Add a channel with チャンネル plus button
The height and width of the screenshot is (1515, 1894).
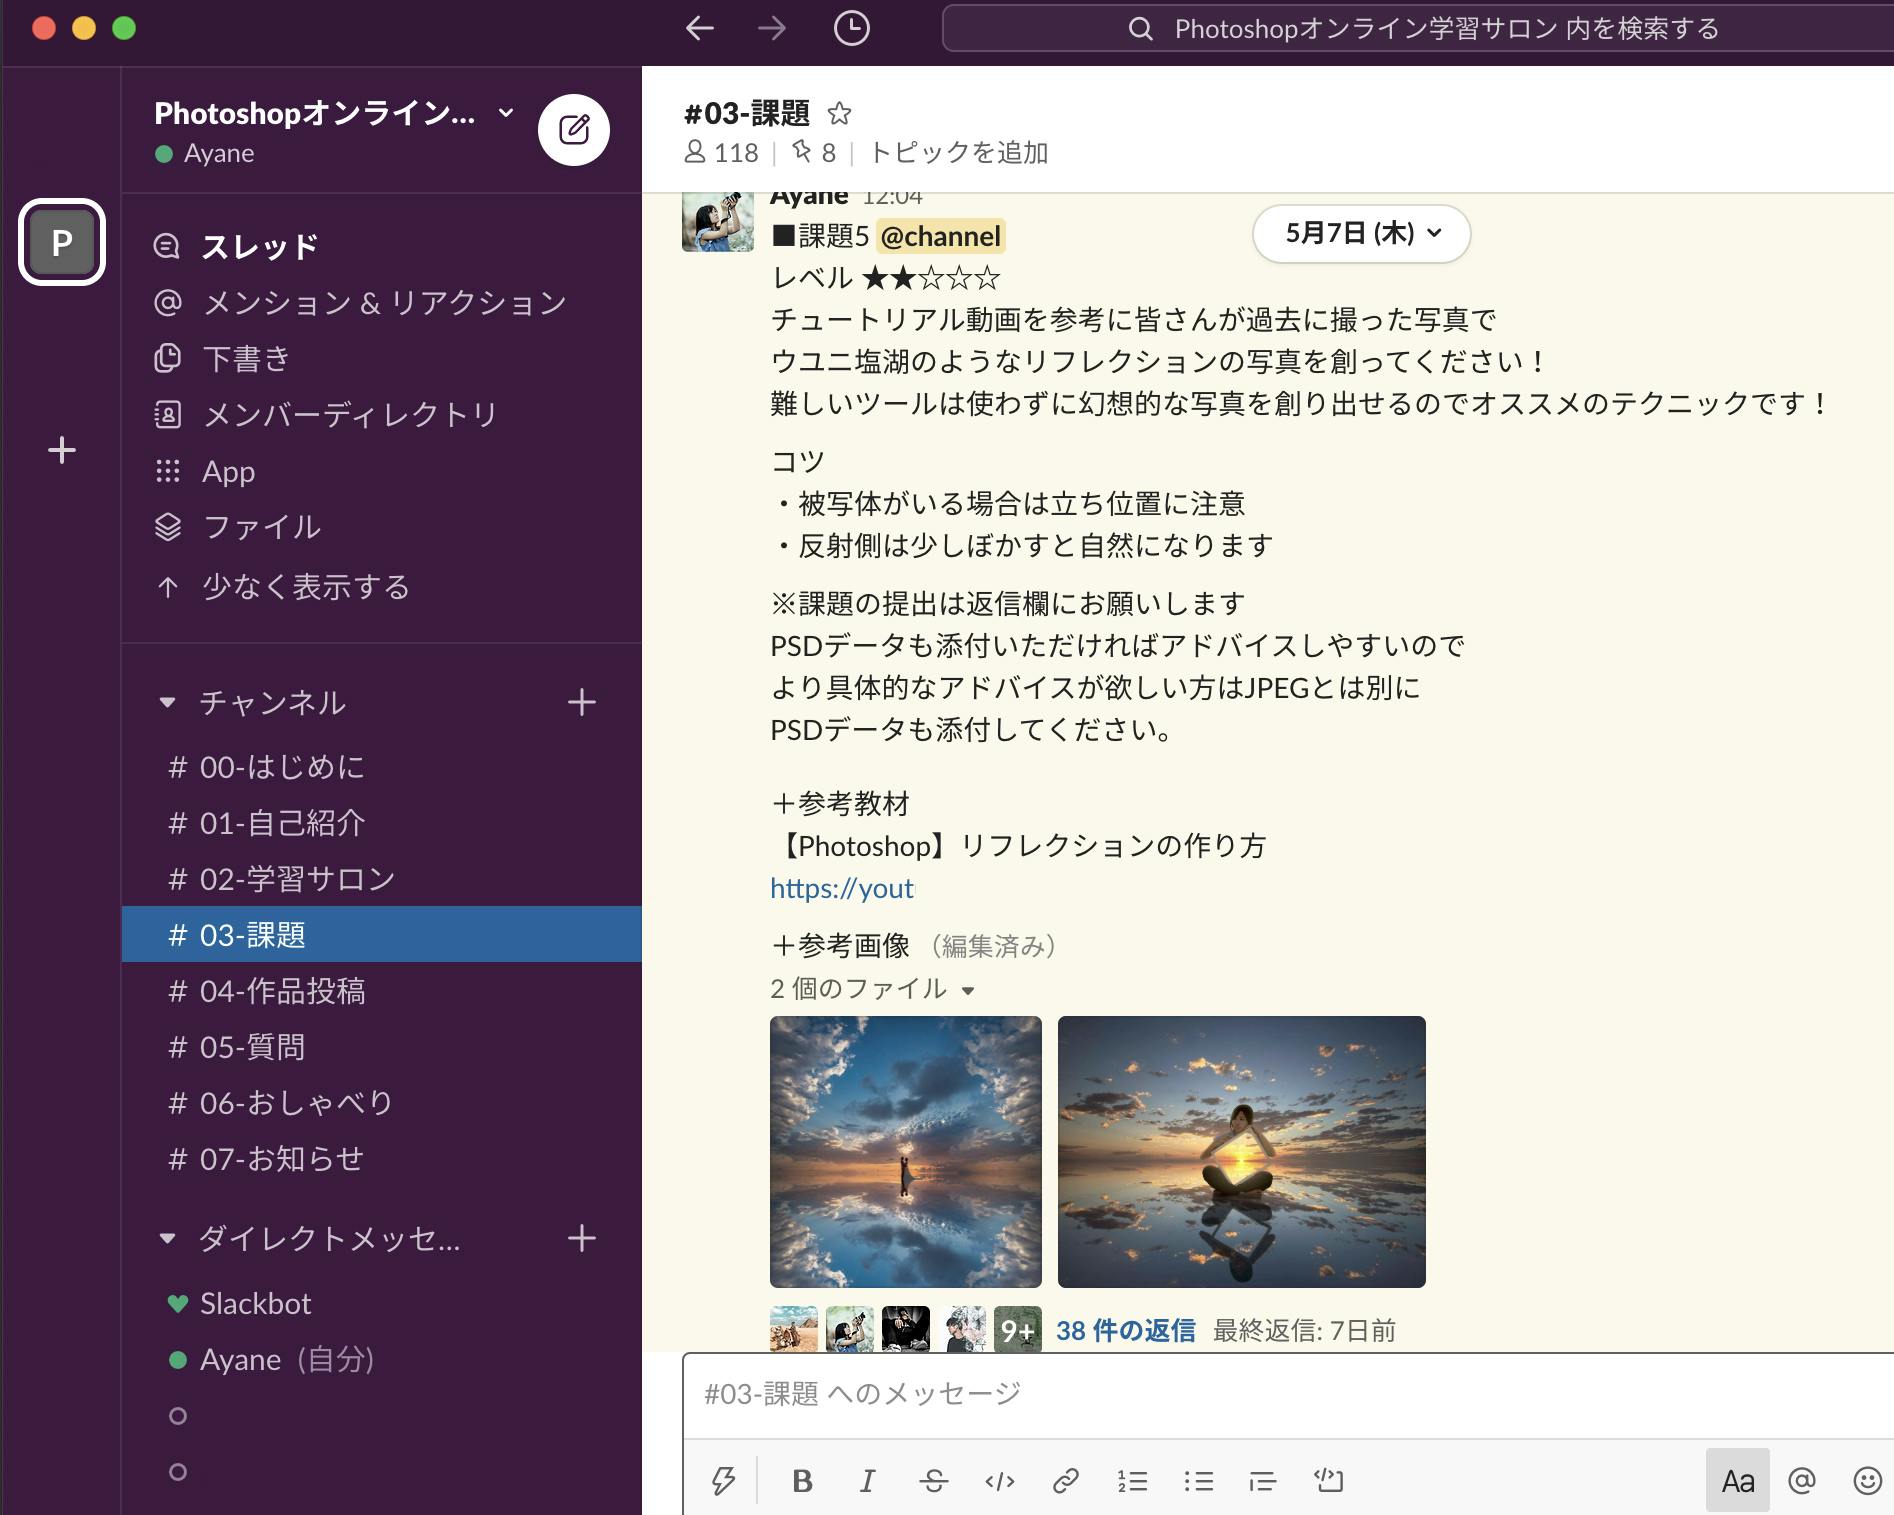click(581, 702)
